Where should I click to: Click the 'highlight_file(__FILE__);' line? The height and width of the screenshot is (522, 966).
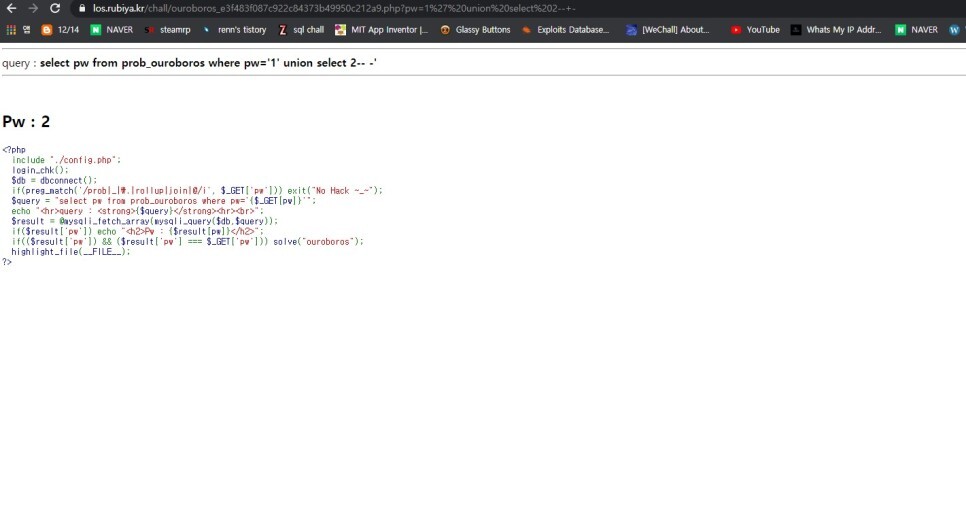click(x=71, y=251)
